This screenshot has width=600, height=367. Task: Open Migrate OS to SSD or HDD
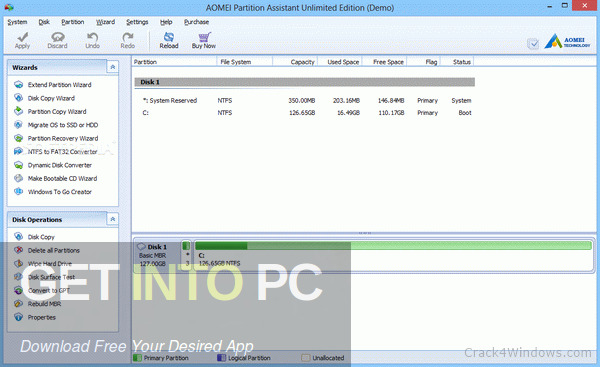click(x=63, y=125)
